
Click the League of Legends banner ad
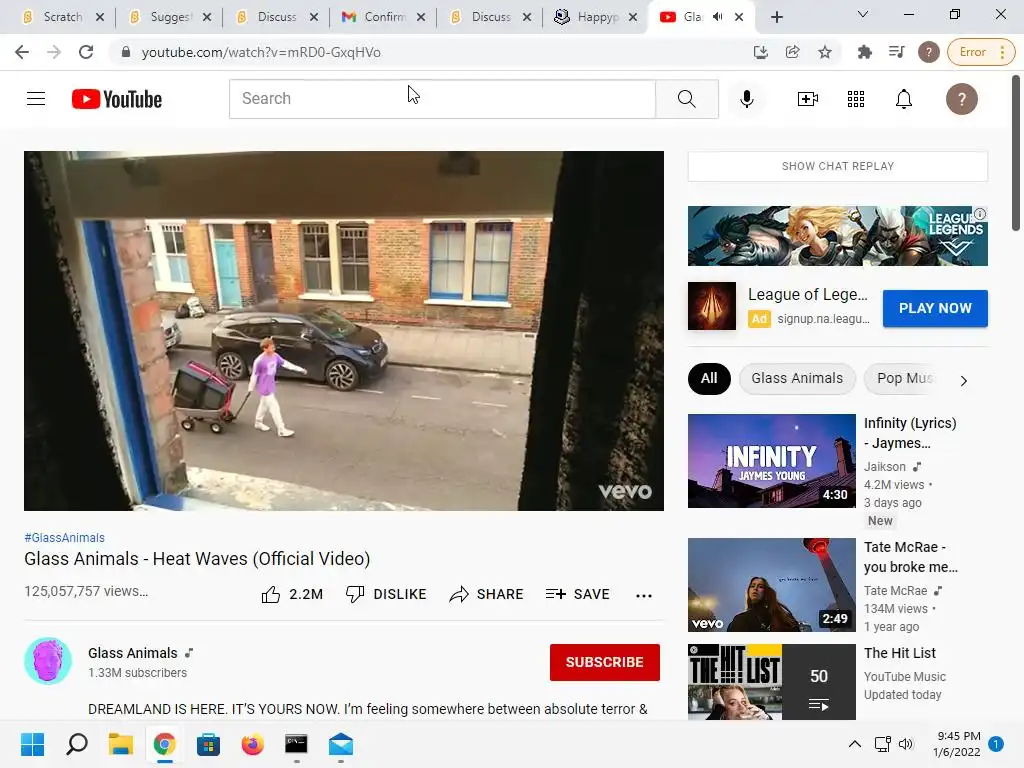[x=837, y=236]
